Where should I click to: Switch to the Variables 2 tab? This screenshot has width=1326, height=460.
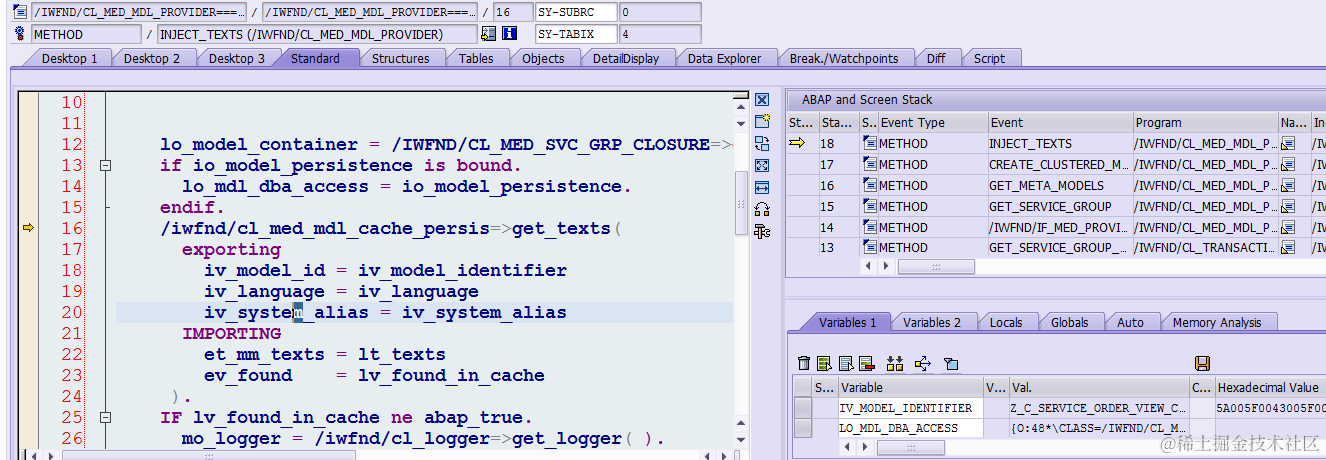pyautogui.click(x=932, y=322)
